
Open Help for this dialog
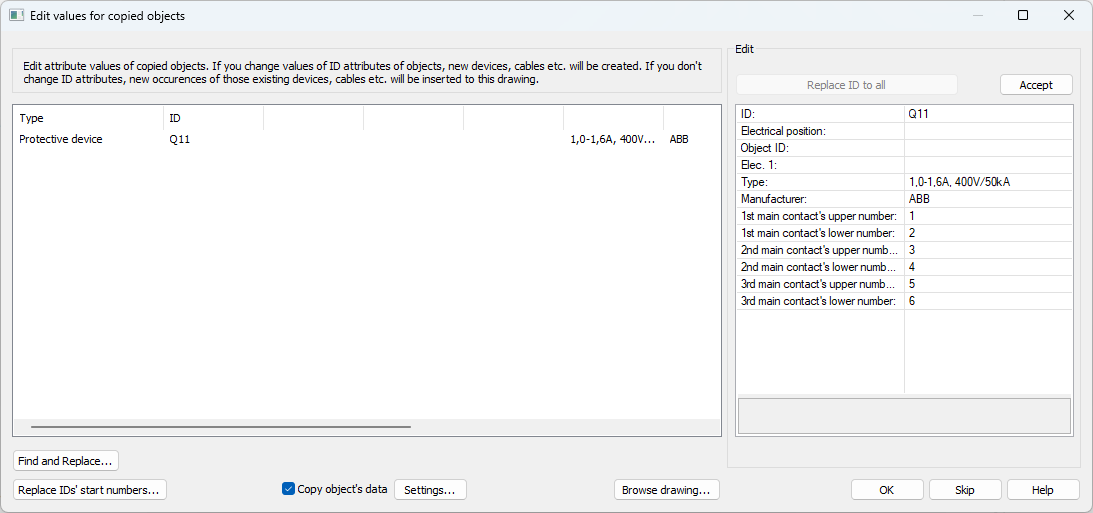tap(1042, 490)
